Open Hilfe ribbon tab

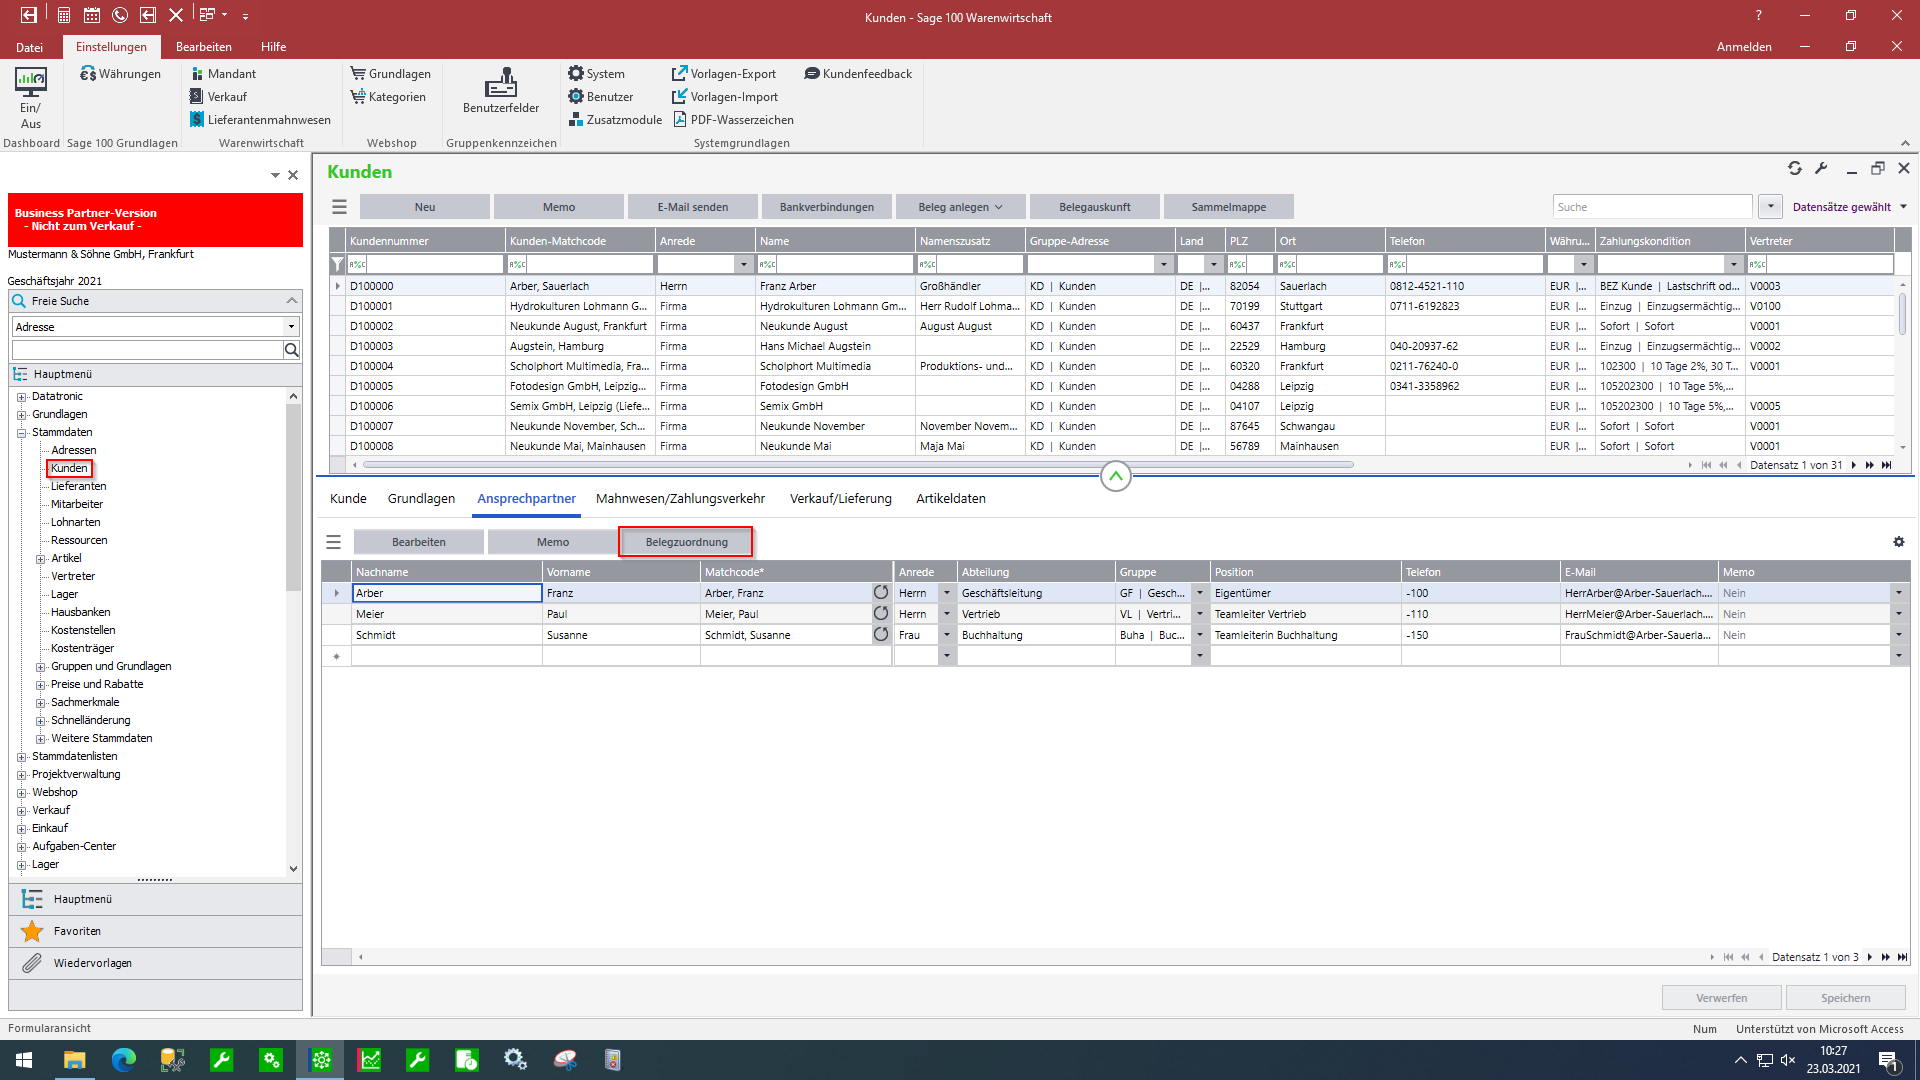point(274,47)
